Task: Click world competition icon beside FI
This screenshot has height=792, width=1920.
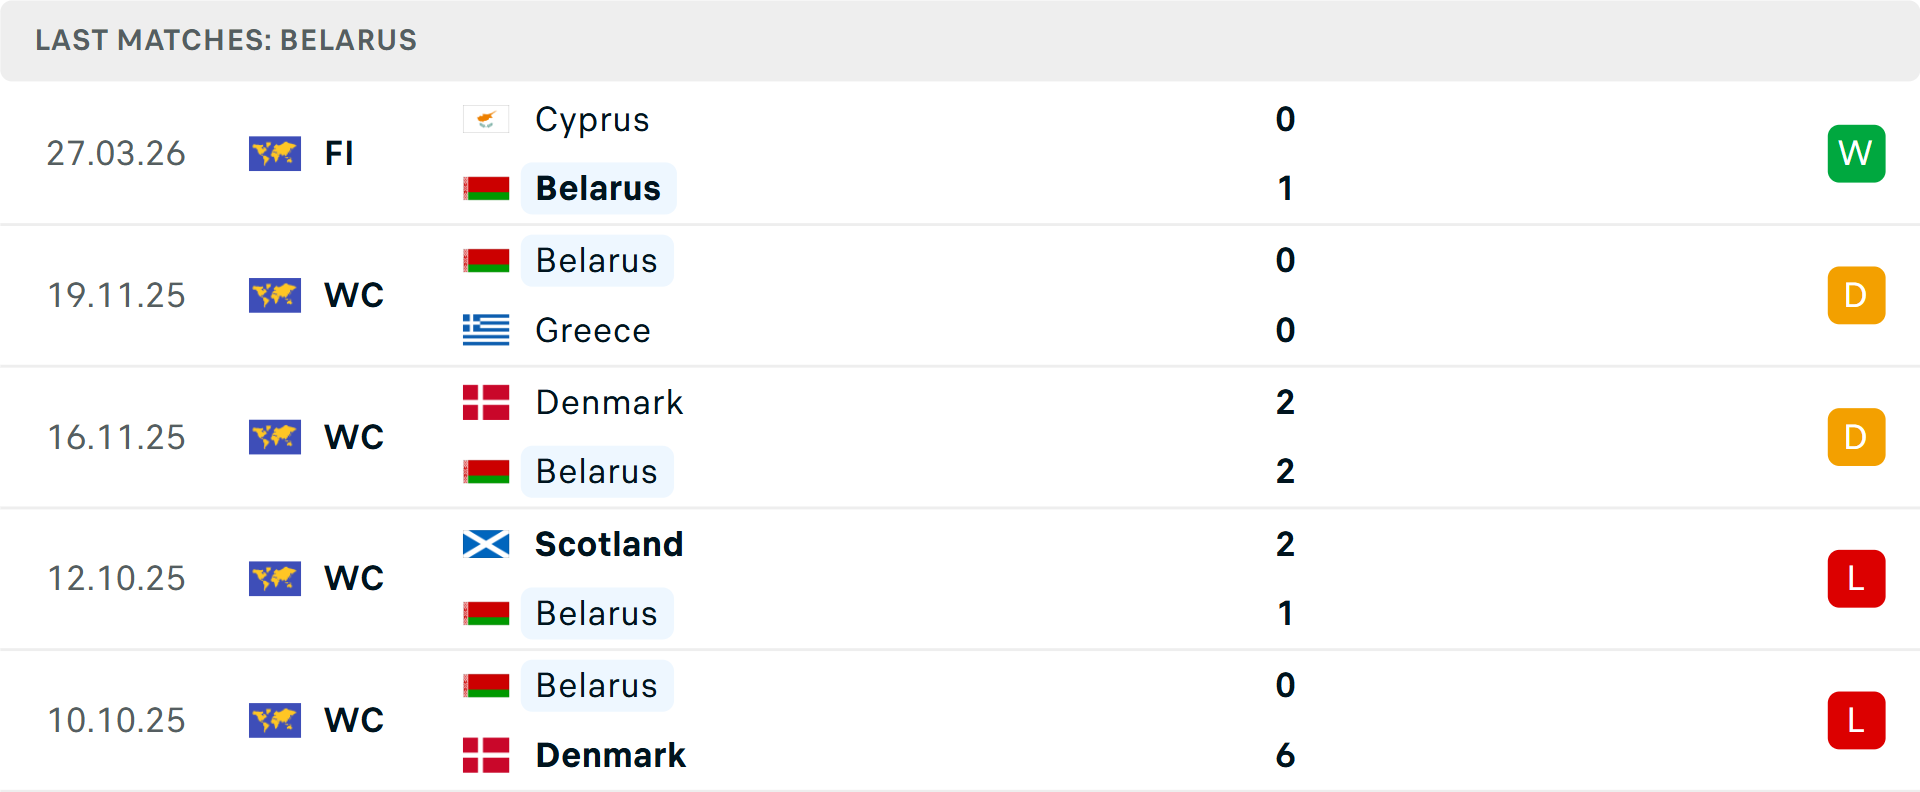Action: [275, 153]
